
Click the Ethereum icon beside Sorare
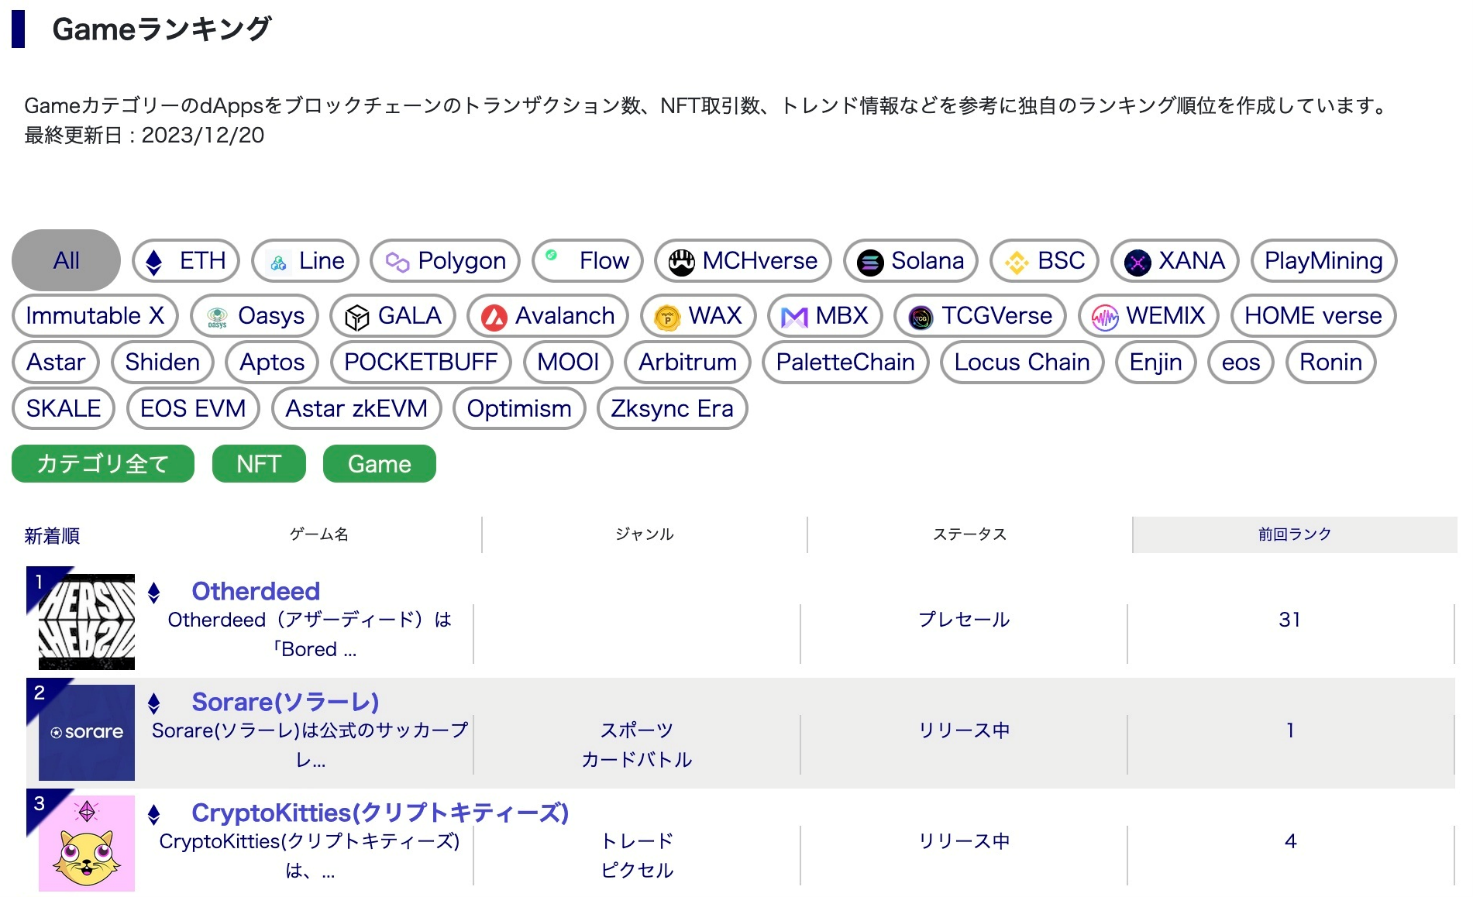[x=154, y=704]
